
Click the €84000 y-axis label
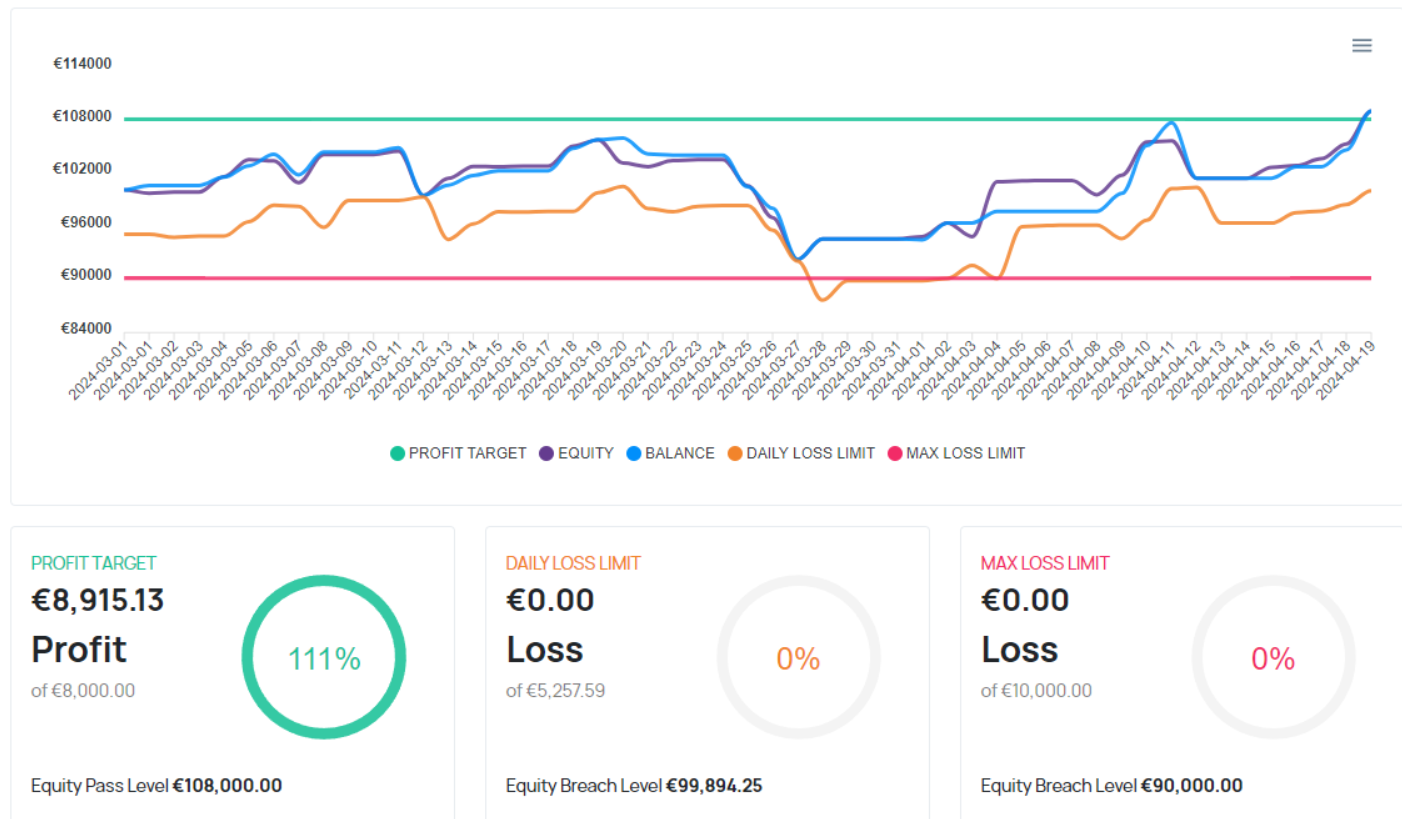(x=82, y=329)
